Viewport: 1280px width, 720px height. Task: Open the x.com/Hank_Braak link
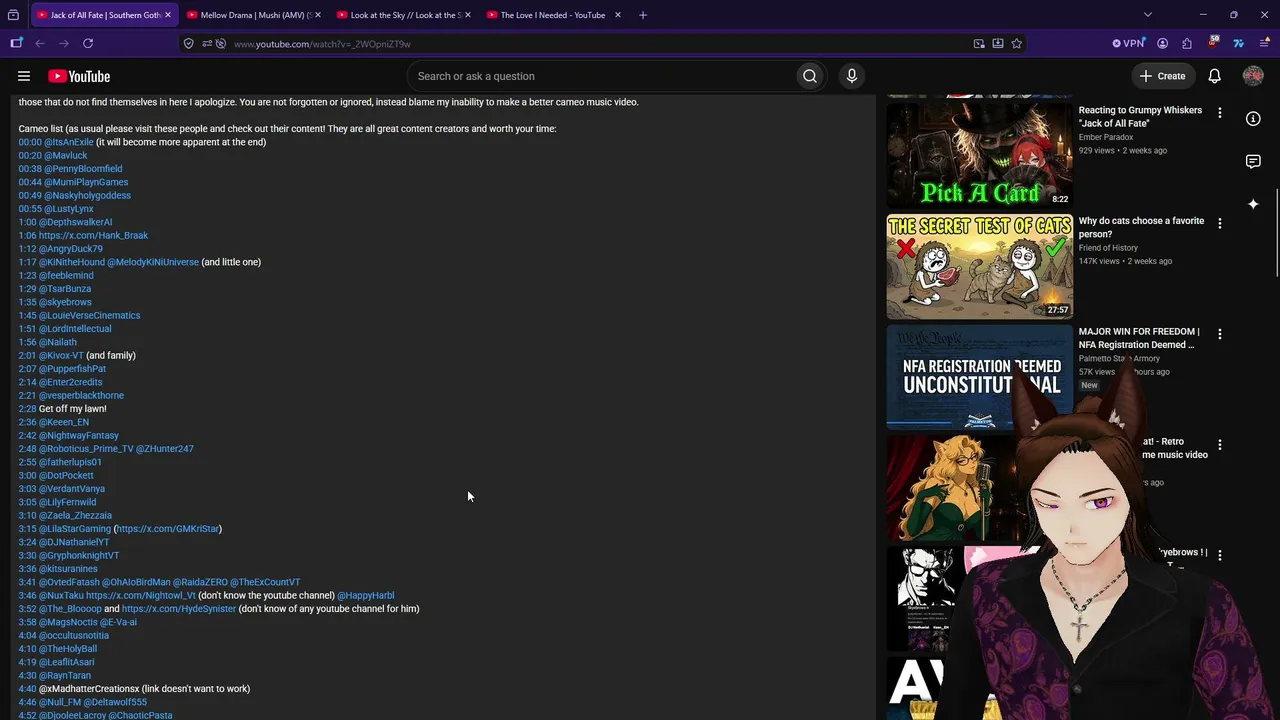pos(93,235)
